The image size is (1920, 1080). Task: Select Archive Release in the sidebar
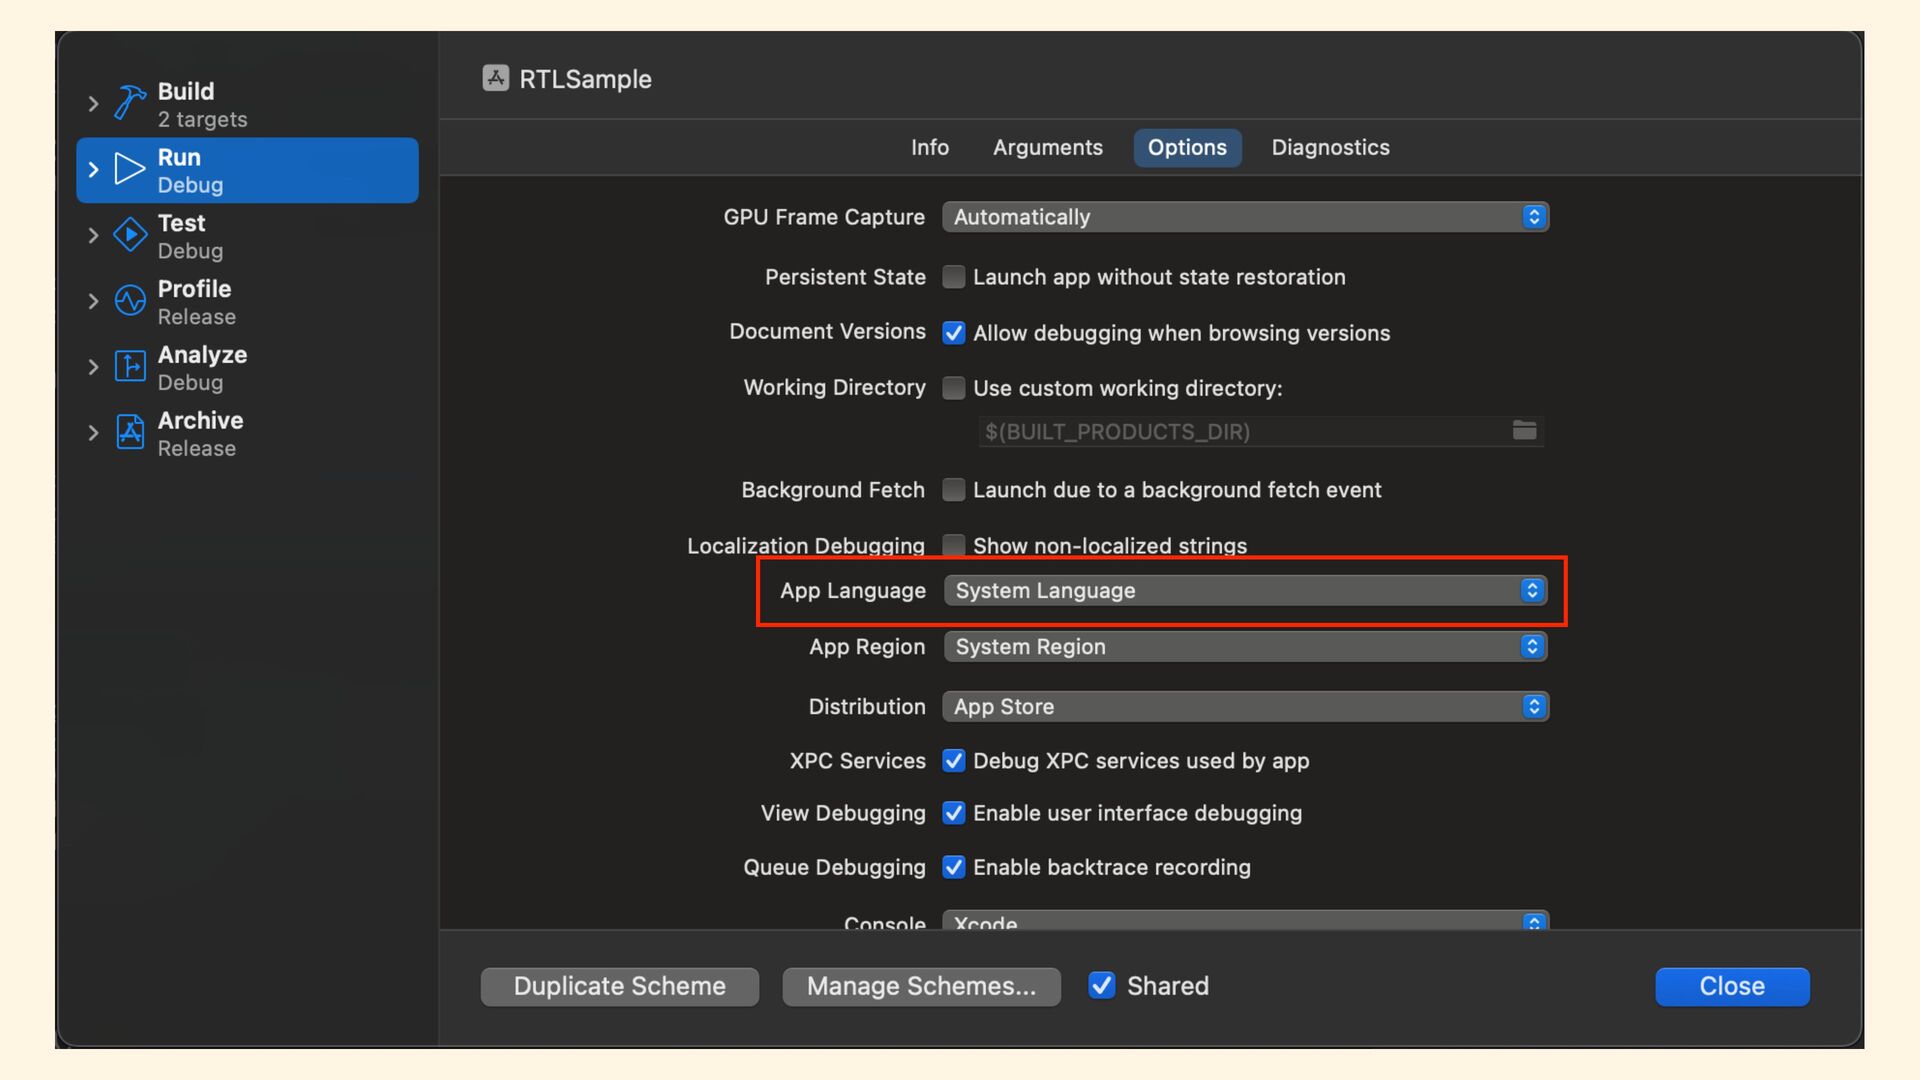pyautogui.click(x=247, y=433)
